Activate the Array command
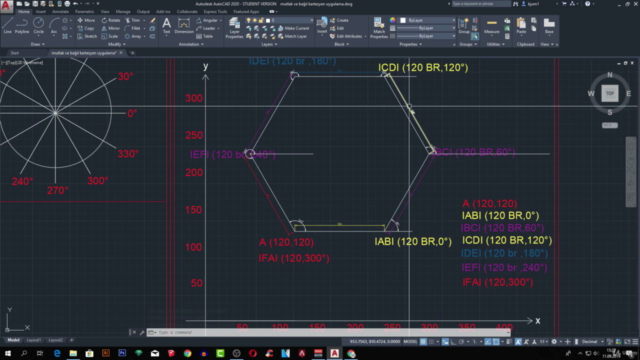 133,36
